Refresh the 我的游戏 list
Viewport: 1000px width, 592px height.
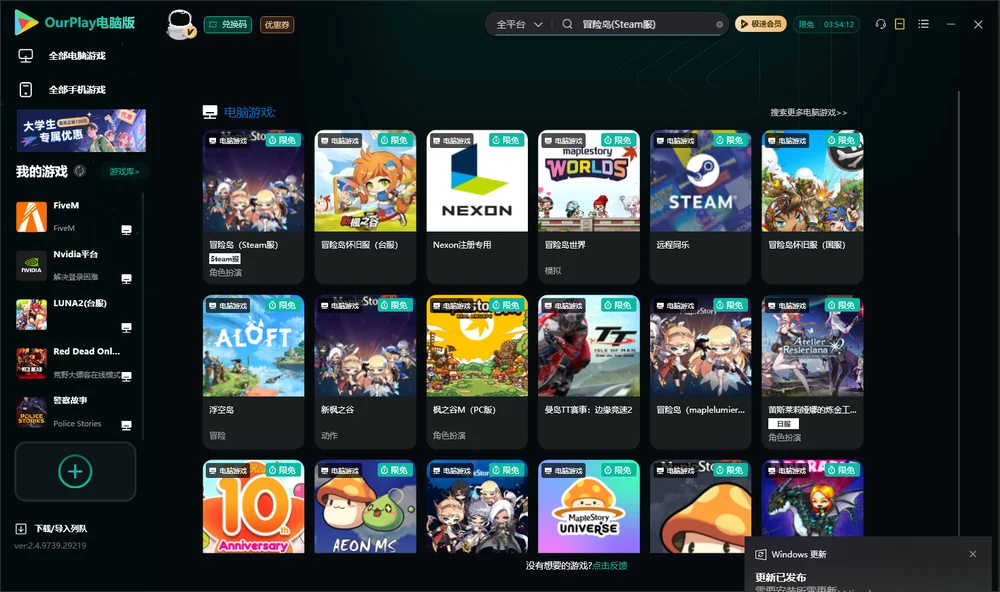click(x=80, y=171)
